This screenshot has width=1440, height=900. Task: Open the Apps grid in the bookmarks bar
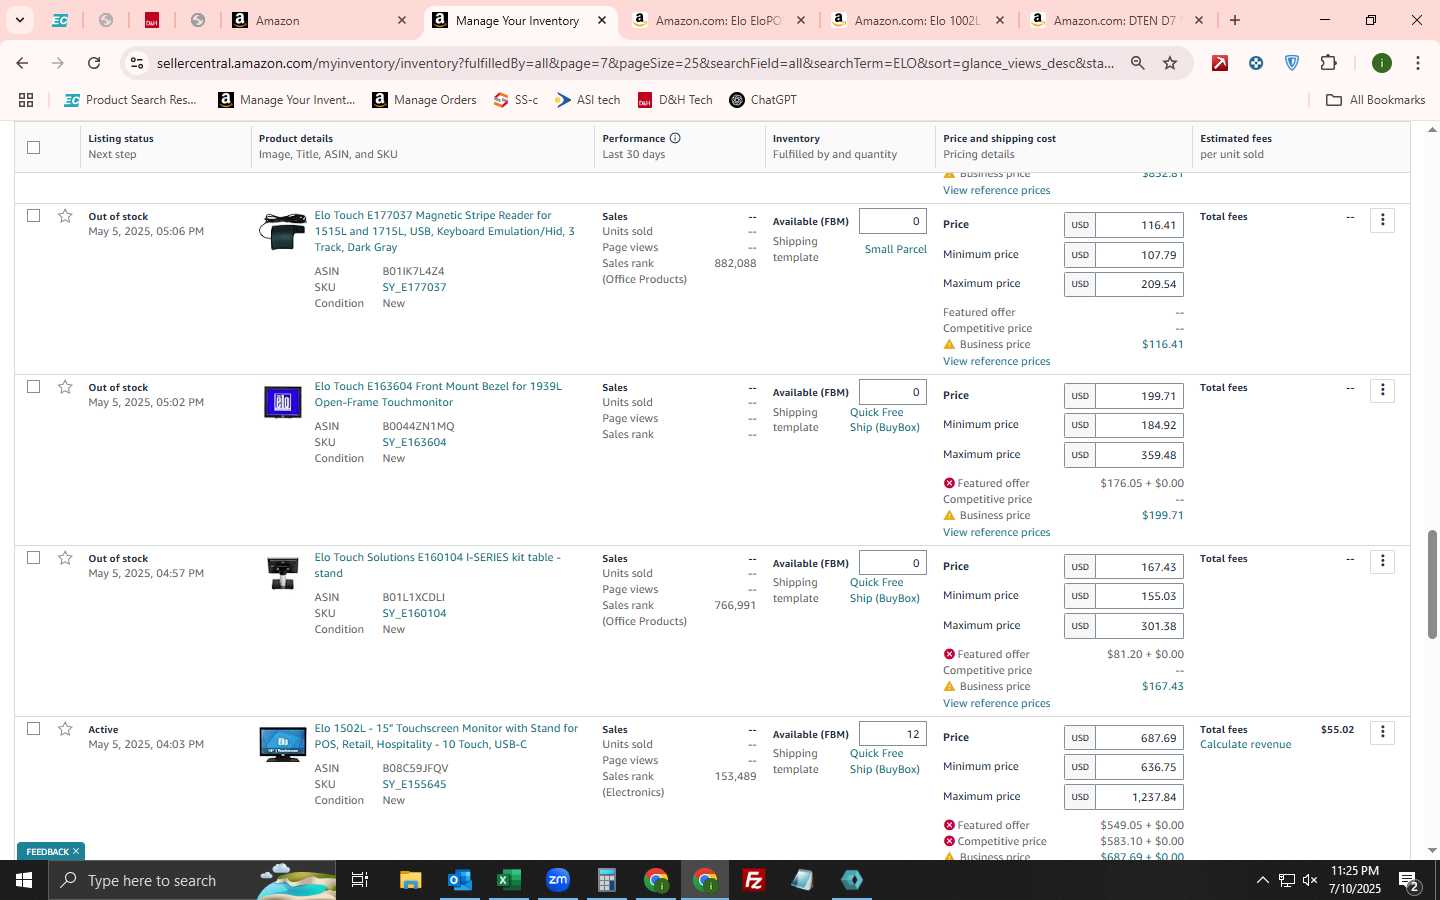[x=26, y=100]
